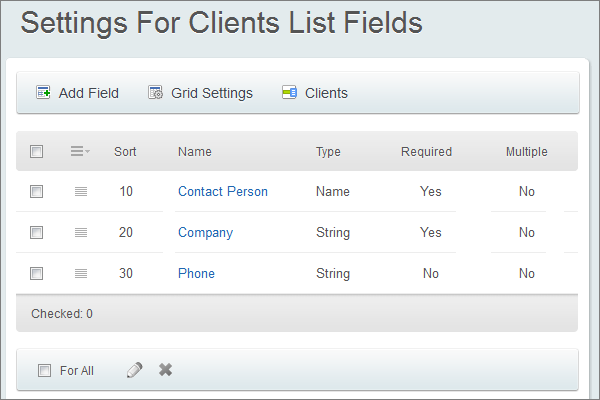Open the Contact Person field link
The image size is (600, 400).
(x=222, y=192)
